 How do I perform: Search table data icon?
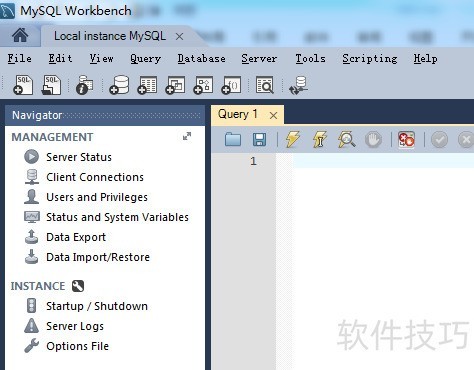click(x=265, y=85)
